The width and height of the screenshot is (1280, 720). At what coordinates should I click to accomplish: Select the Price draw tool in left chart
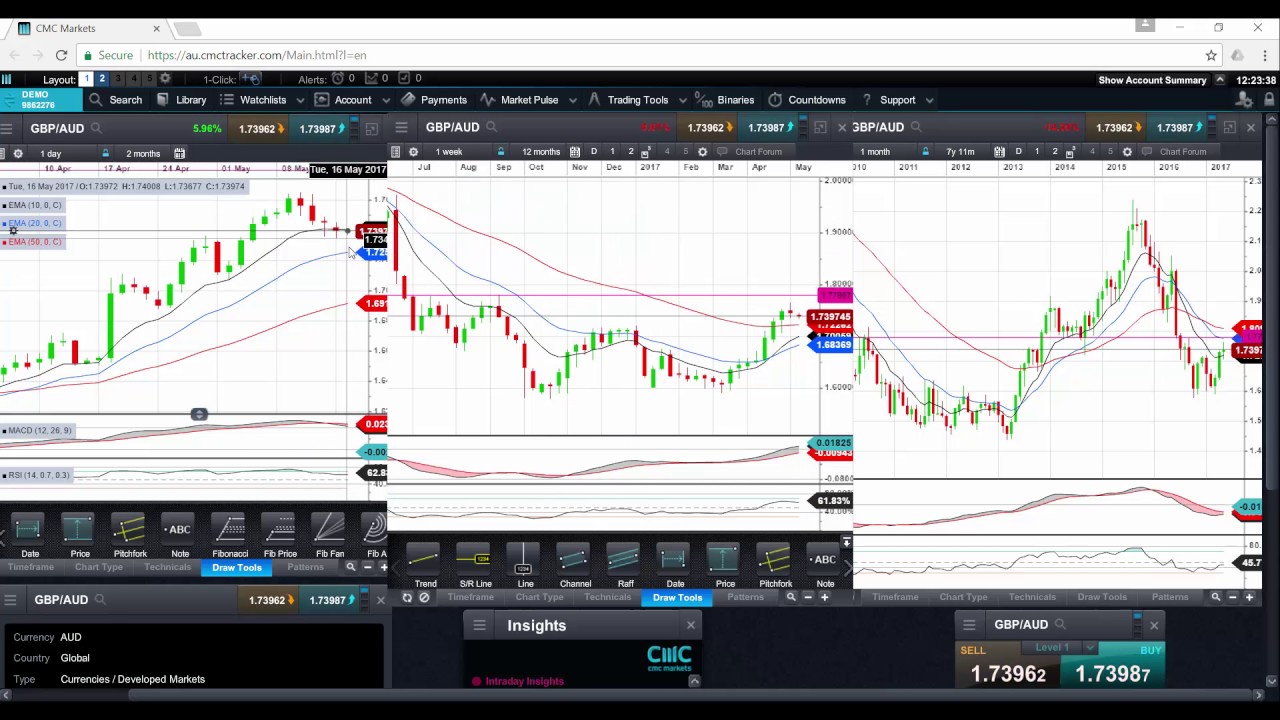pos(79,536)
